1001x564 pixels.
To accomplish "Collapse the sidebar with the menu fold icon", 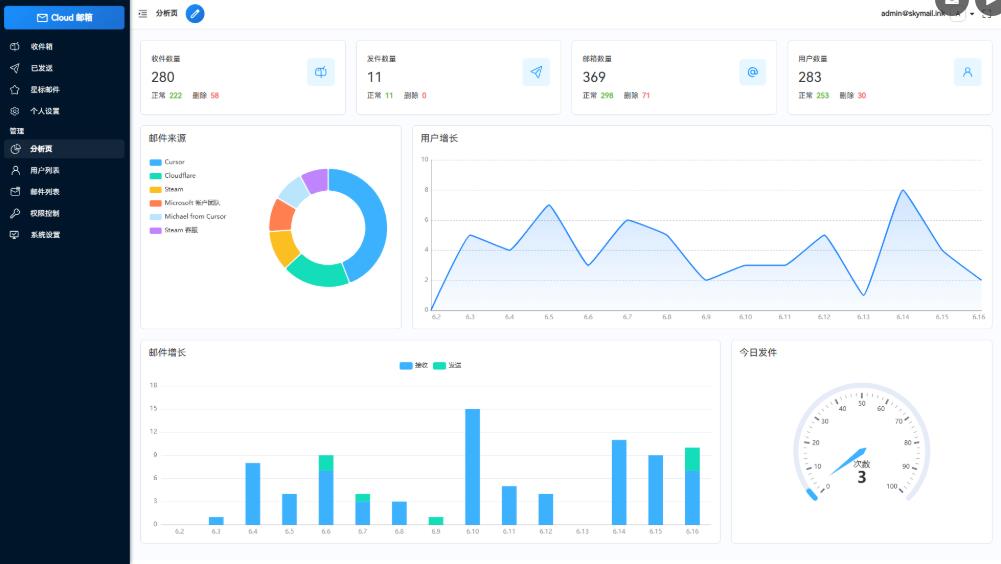I will click(143, 14).
